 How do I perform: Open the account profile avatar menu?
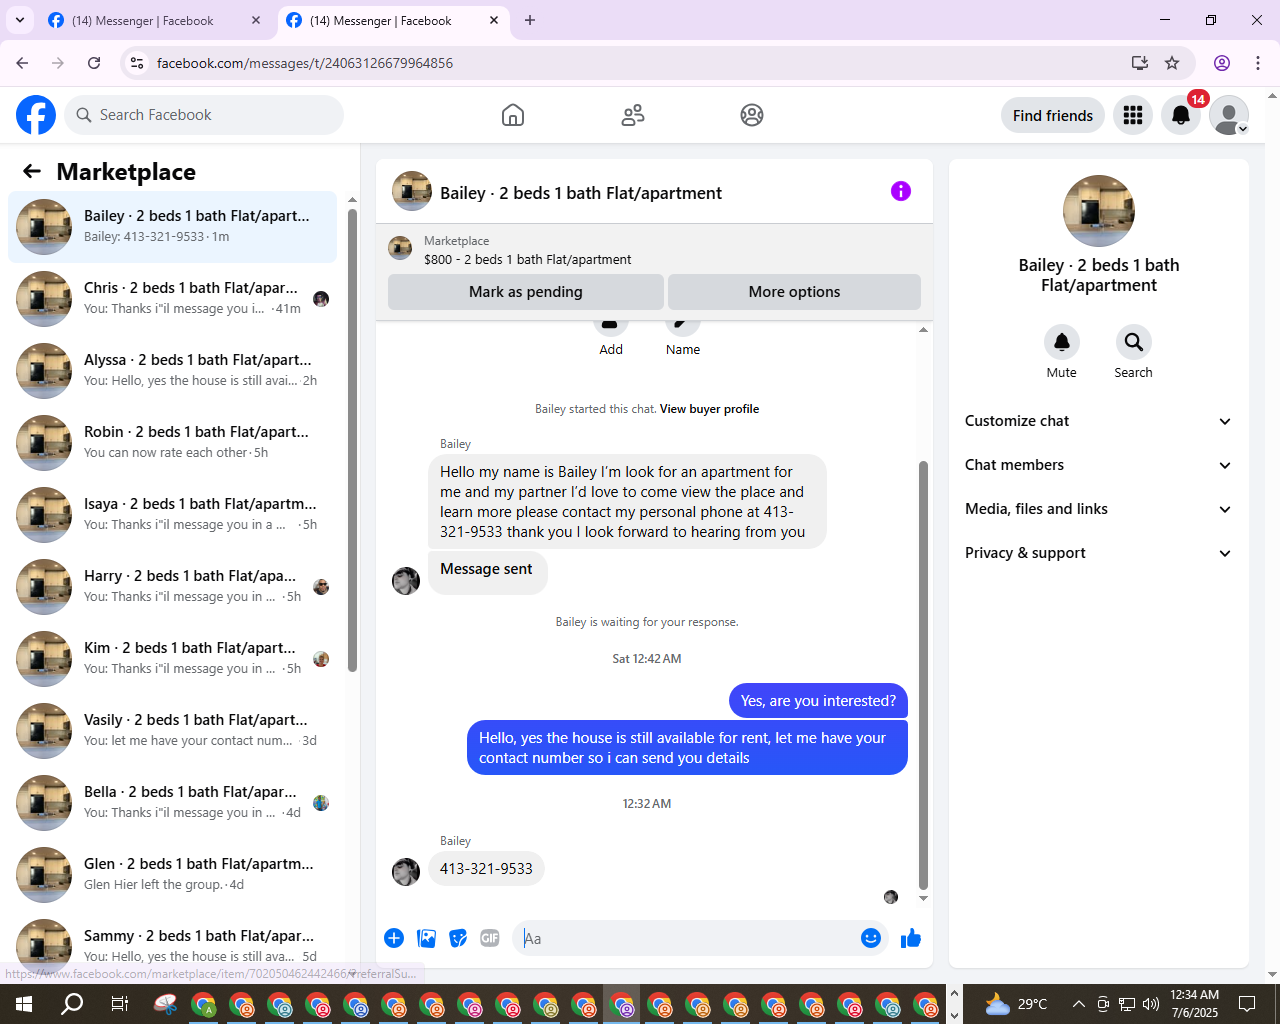point(1229,115)
